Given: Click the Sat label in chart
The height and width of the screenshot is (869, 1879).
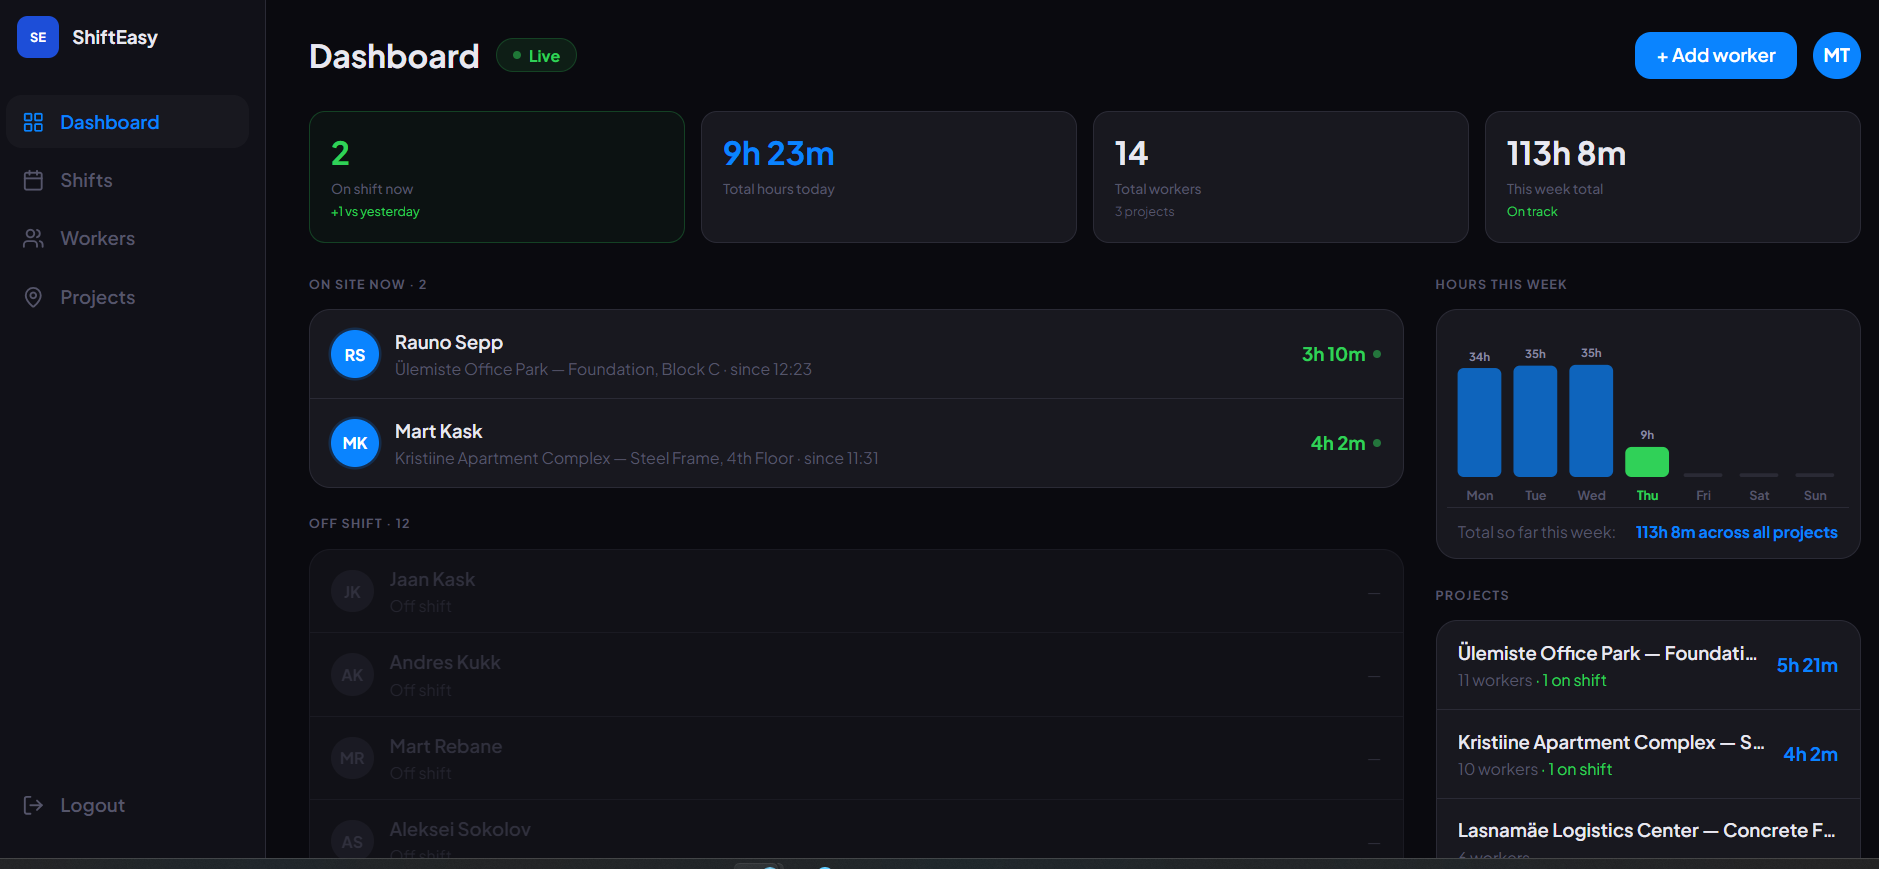Looking at the screenshot, I should (1759, 495).
